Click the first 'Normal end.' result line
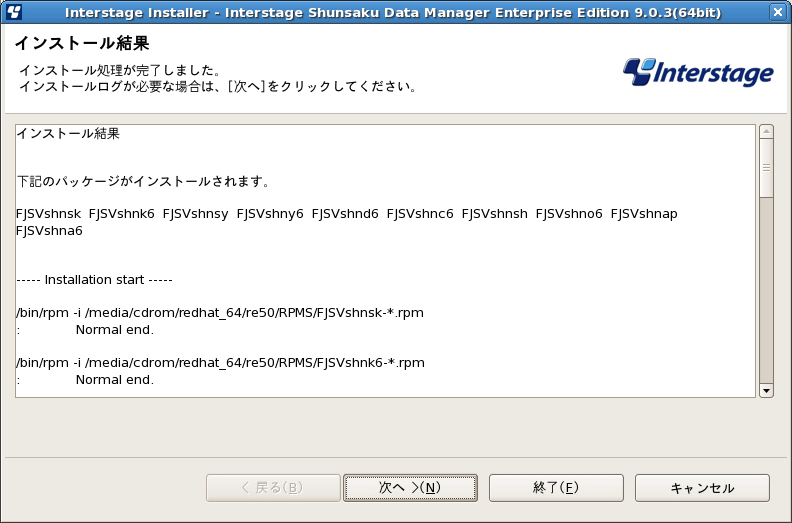Image resolution: width=792 pixels, height=523 pixels. tap(115, 330)
